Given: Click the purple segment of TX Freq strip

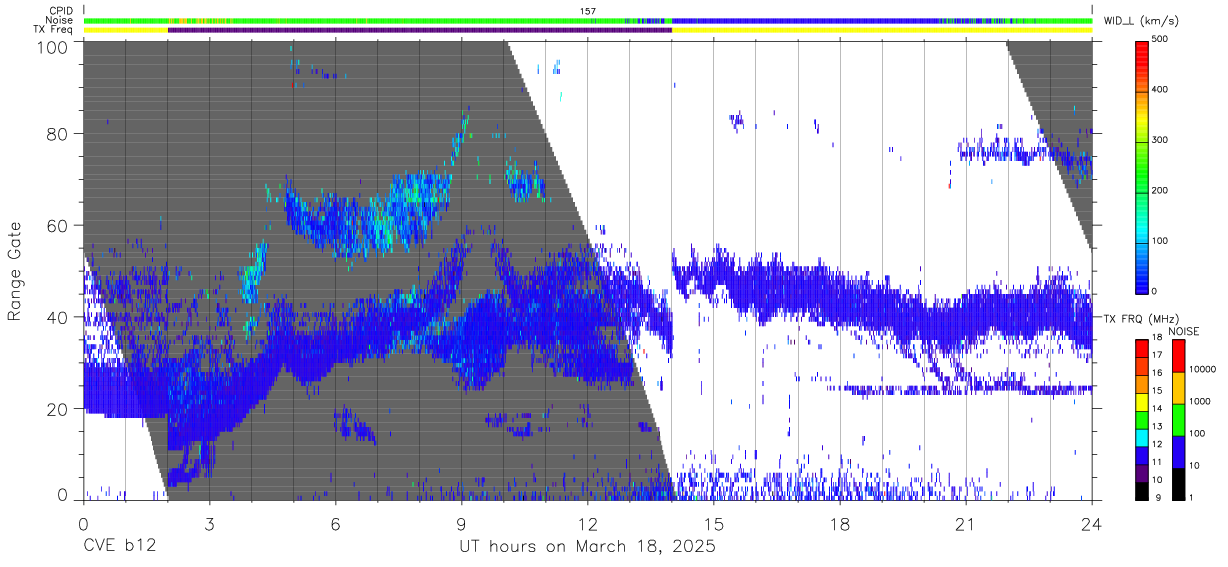Looking at the screenshot, I should [x=420, y=30].
